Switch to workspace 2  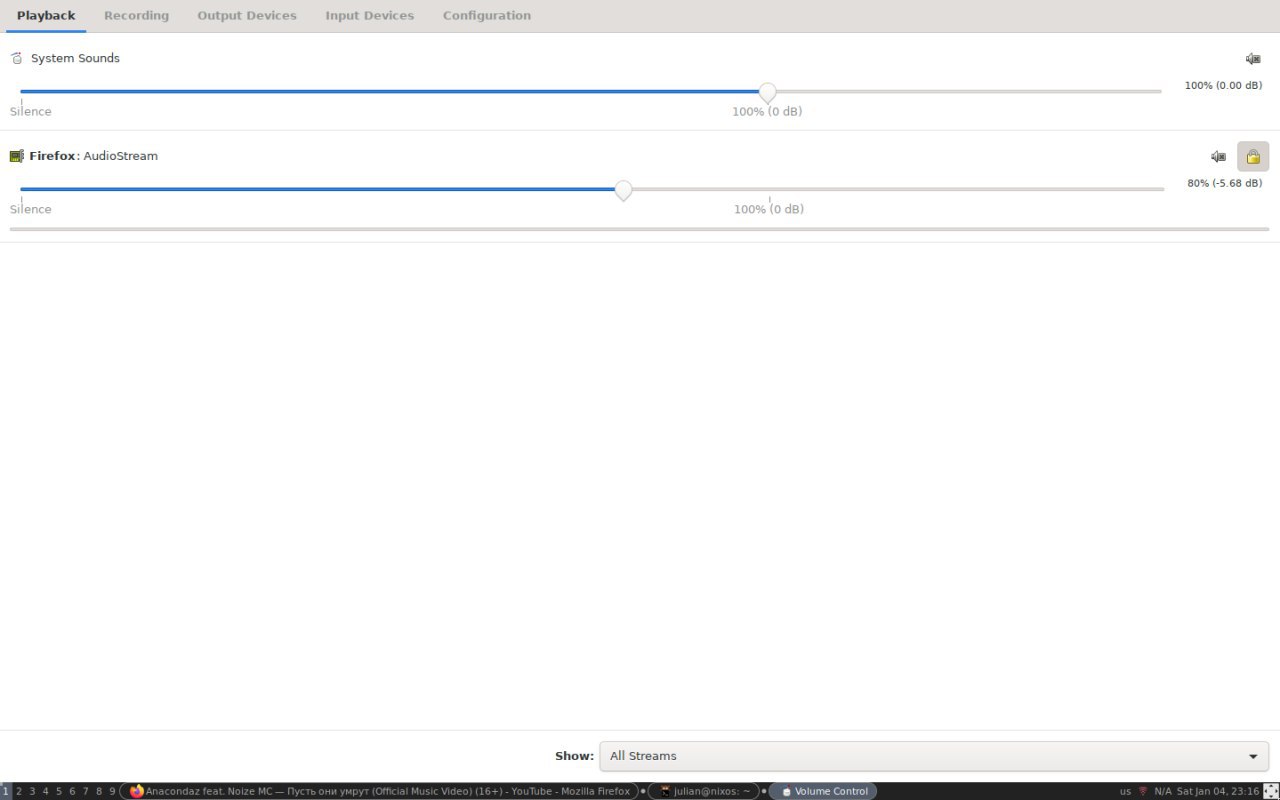[19, 791]
